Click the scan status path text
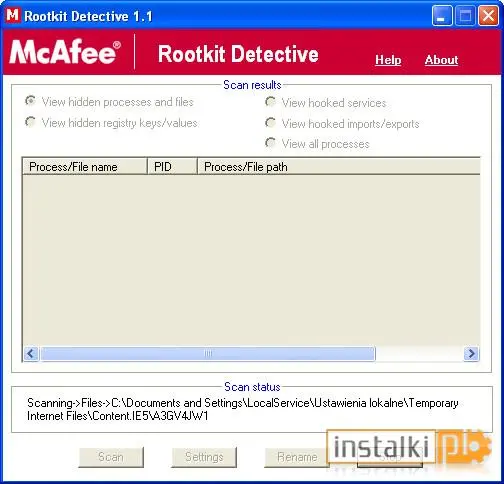Screen dimensions: 504x484 click(x=243, y=409)
